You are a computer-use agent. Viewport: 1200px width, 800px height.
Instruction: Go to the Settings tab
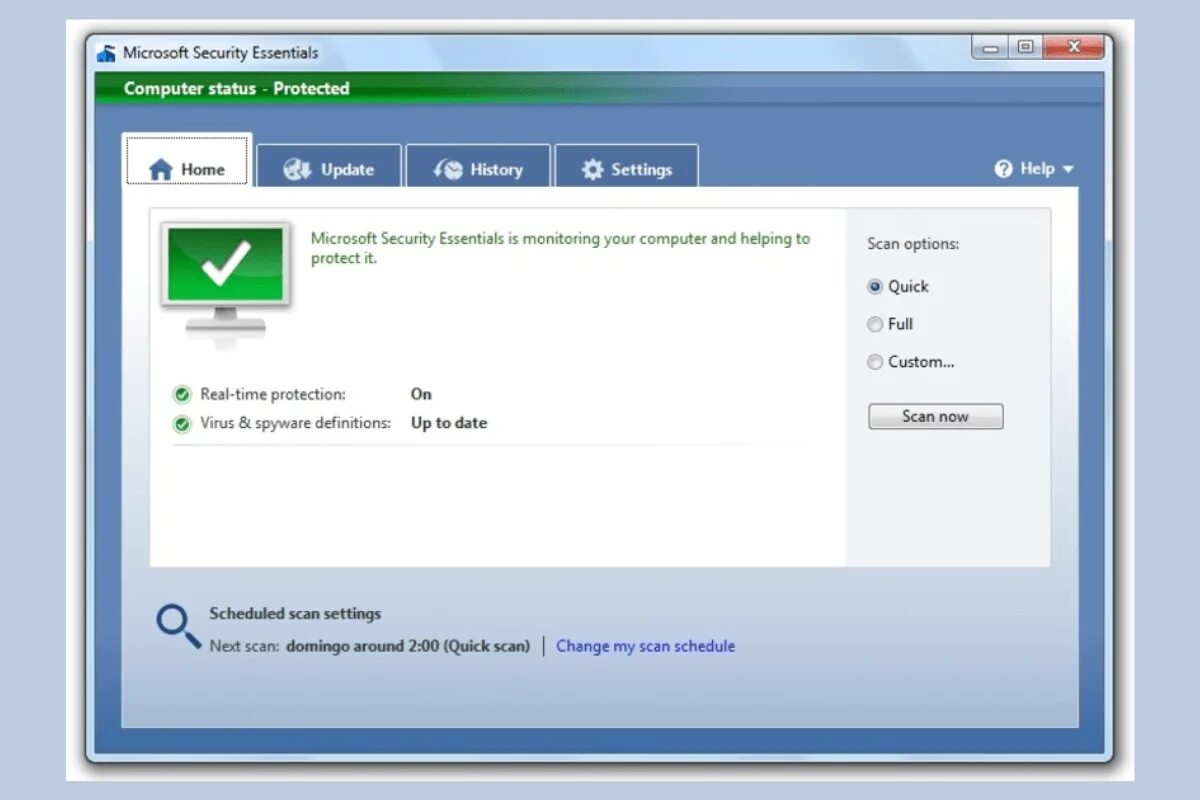point(627,167)
